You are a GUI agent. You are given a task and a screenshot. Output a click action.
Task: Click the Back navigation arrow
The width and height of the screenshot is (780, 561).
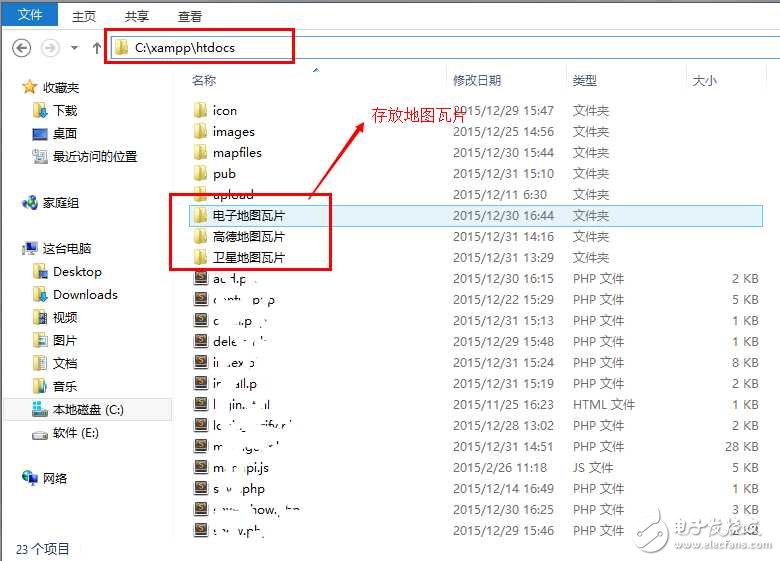tap(22, 47)
